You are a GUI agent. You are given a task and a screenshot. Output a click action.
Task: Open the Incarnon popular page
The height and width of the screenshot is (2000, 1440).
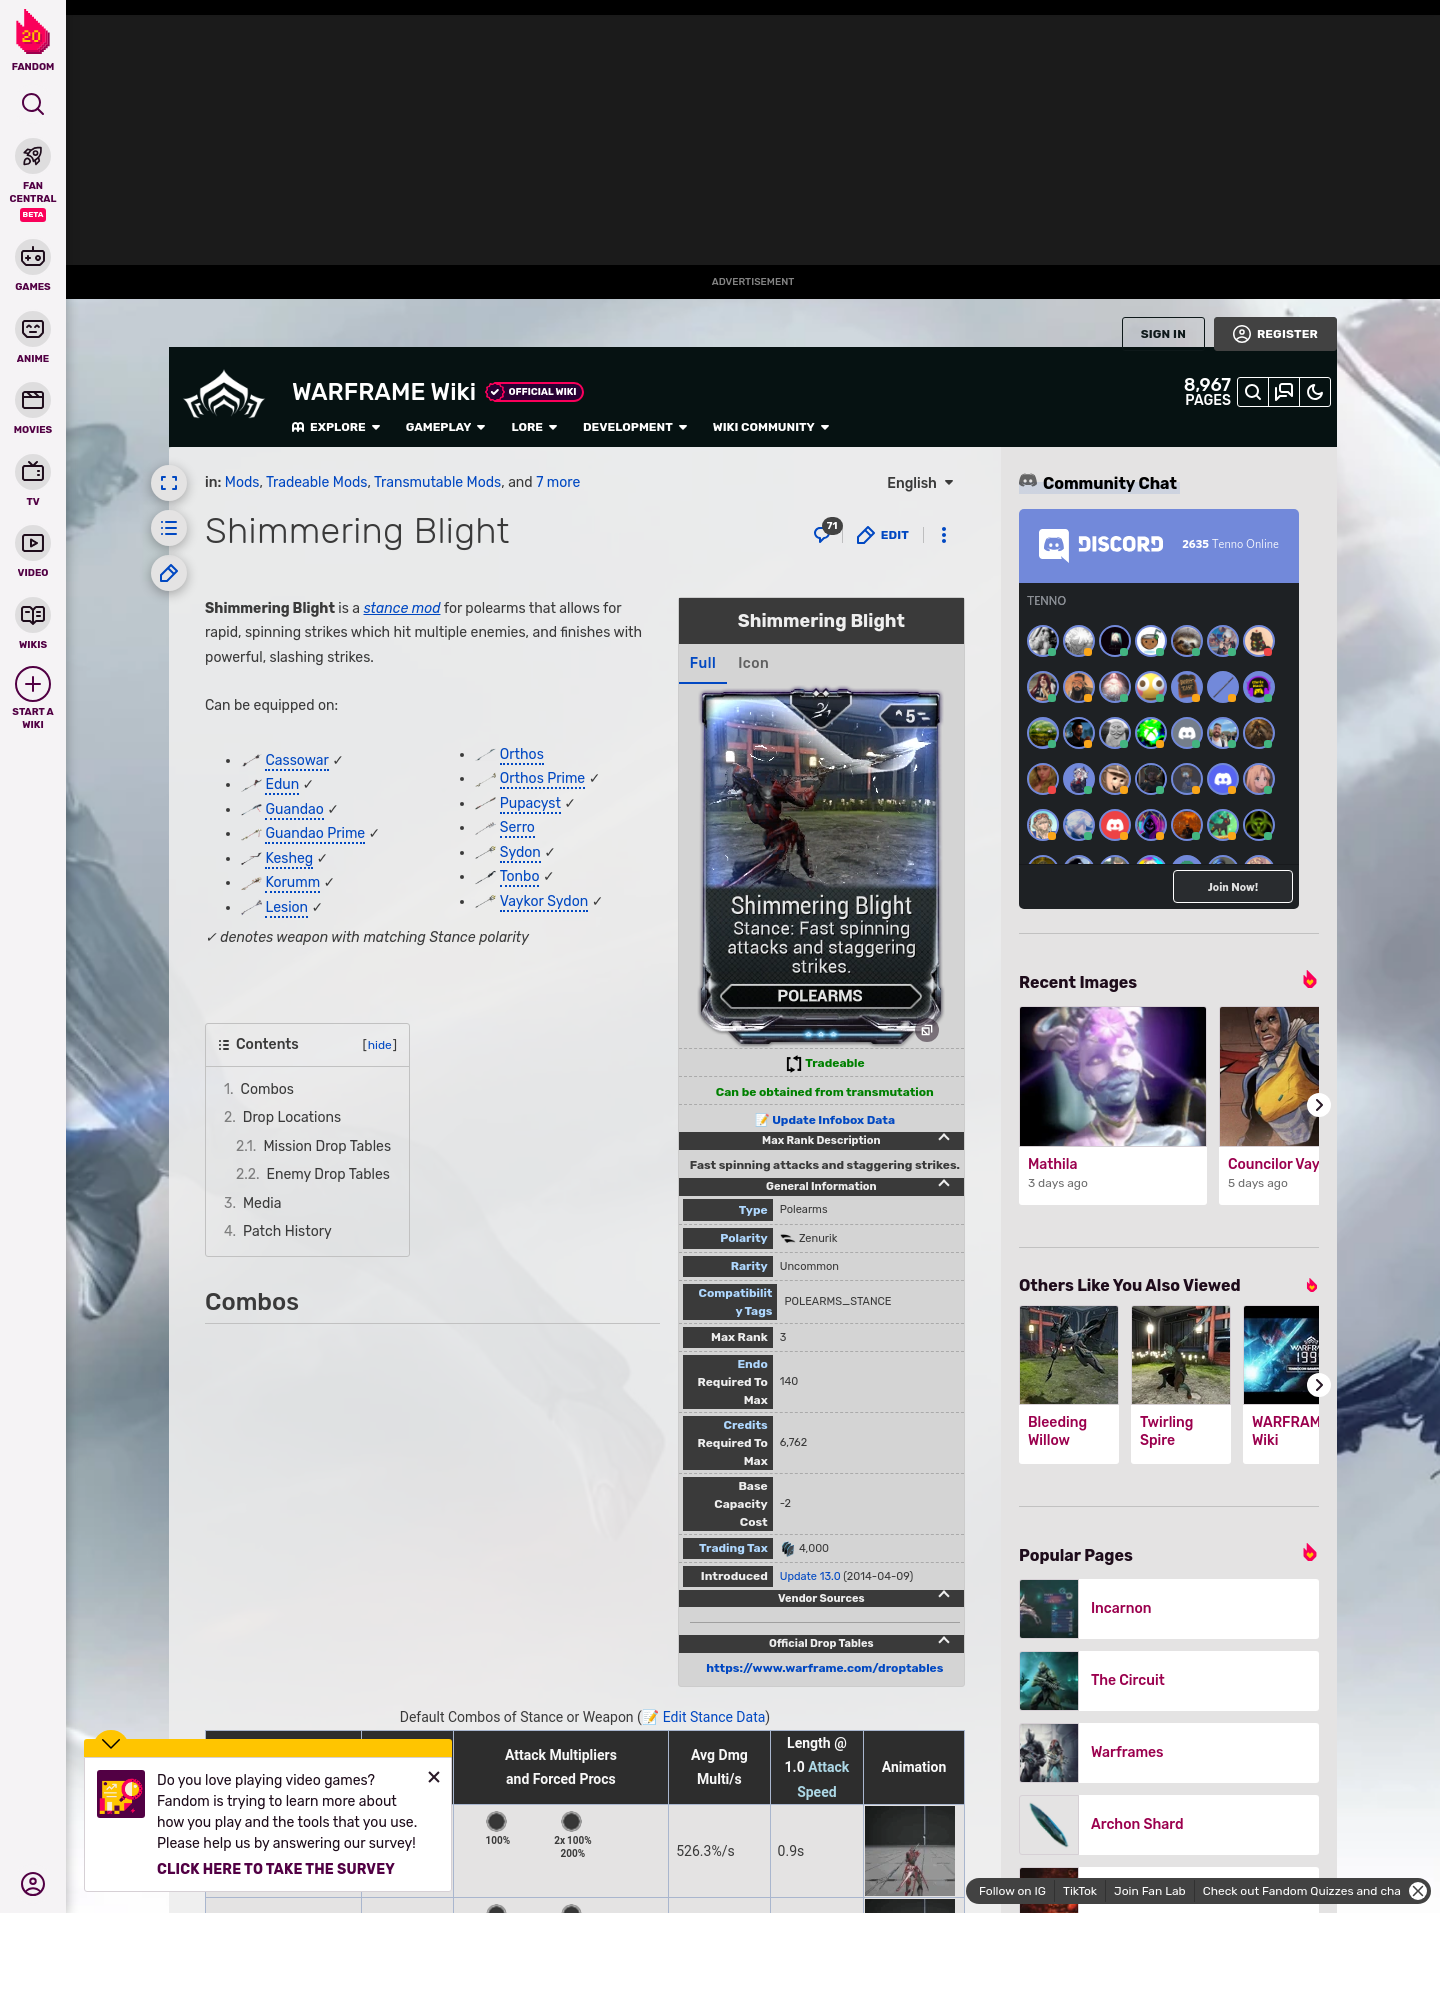(1169, 1608)
